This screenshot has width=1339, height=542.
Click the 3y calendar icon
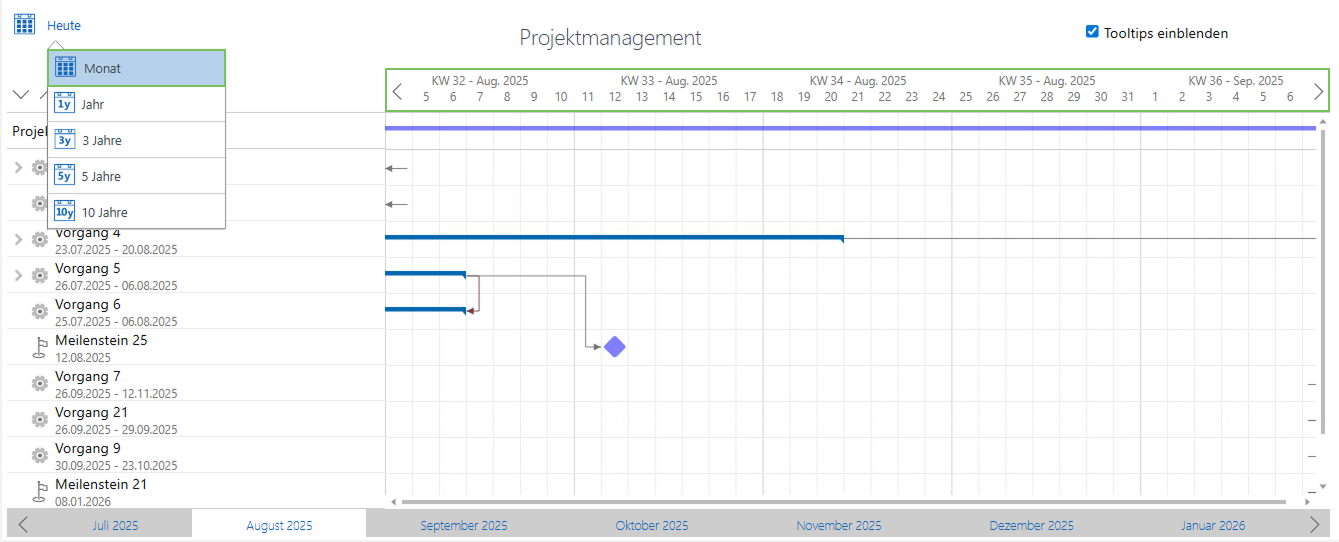click(65, 139)
